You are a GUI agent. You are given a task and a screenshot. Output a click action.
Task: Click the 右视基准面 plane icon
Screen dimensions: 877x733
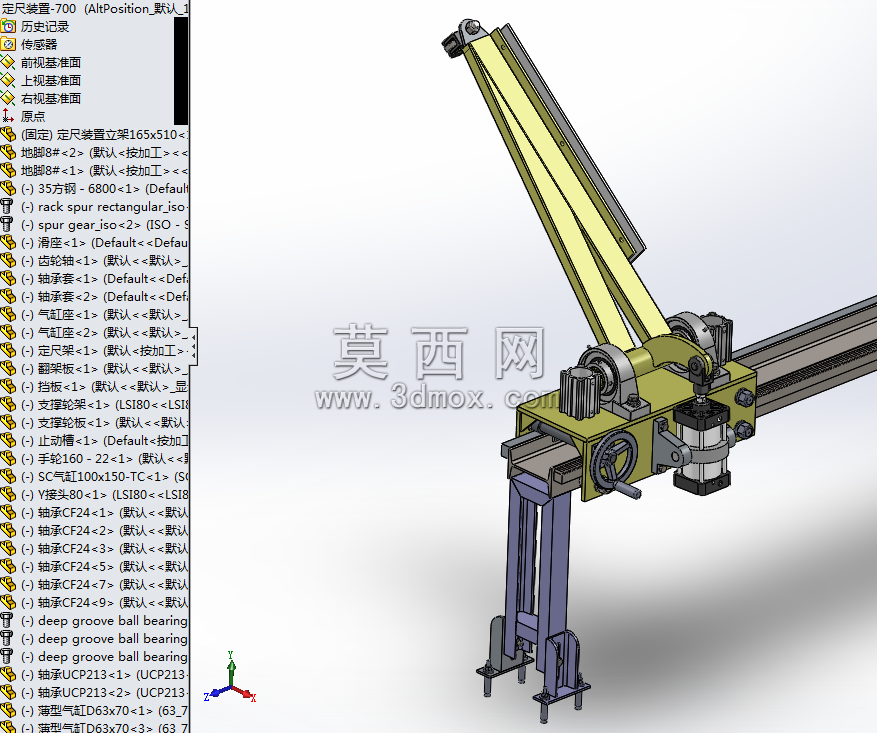8,98
